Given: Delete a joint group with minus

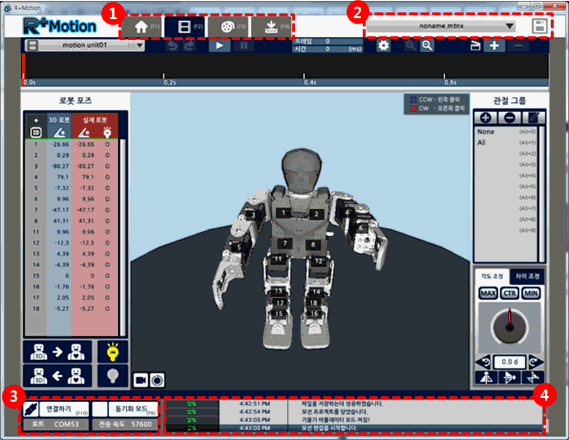Looking at the screenshot, I should [509, 118].
